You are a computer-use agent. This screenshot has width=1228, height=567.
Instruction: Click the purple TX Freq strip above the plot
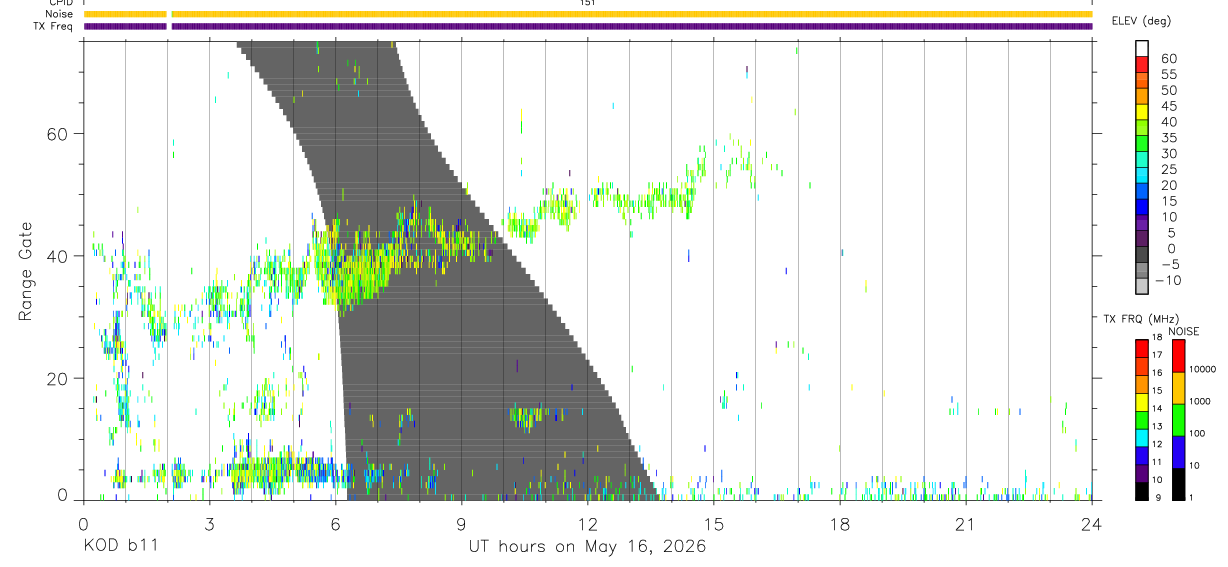point(588,26)
